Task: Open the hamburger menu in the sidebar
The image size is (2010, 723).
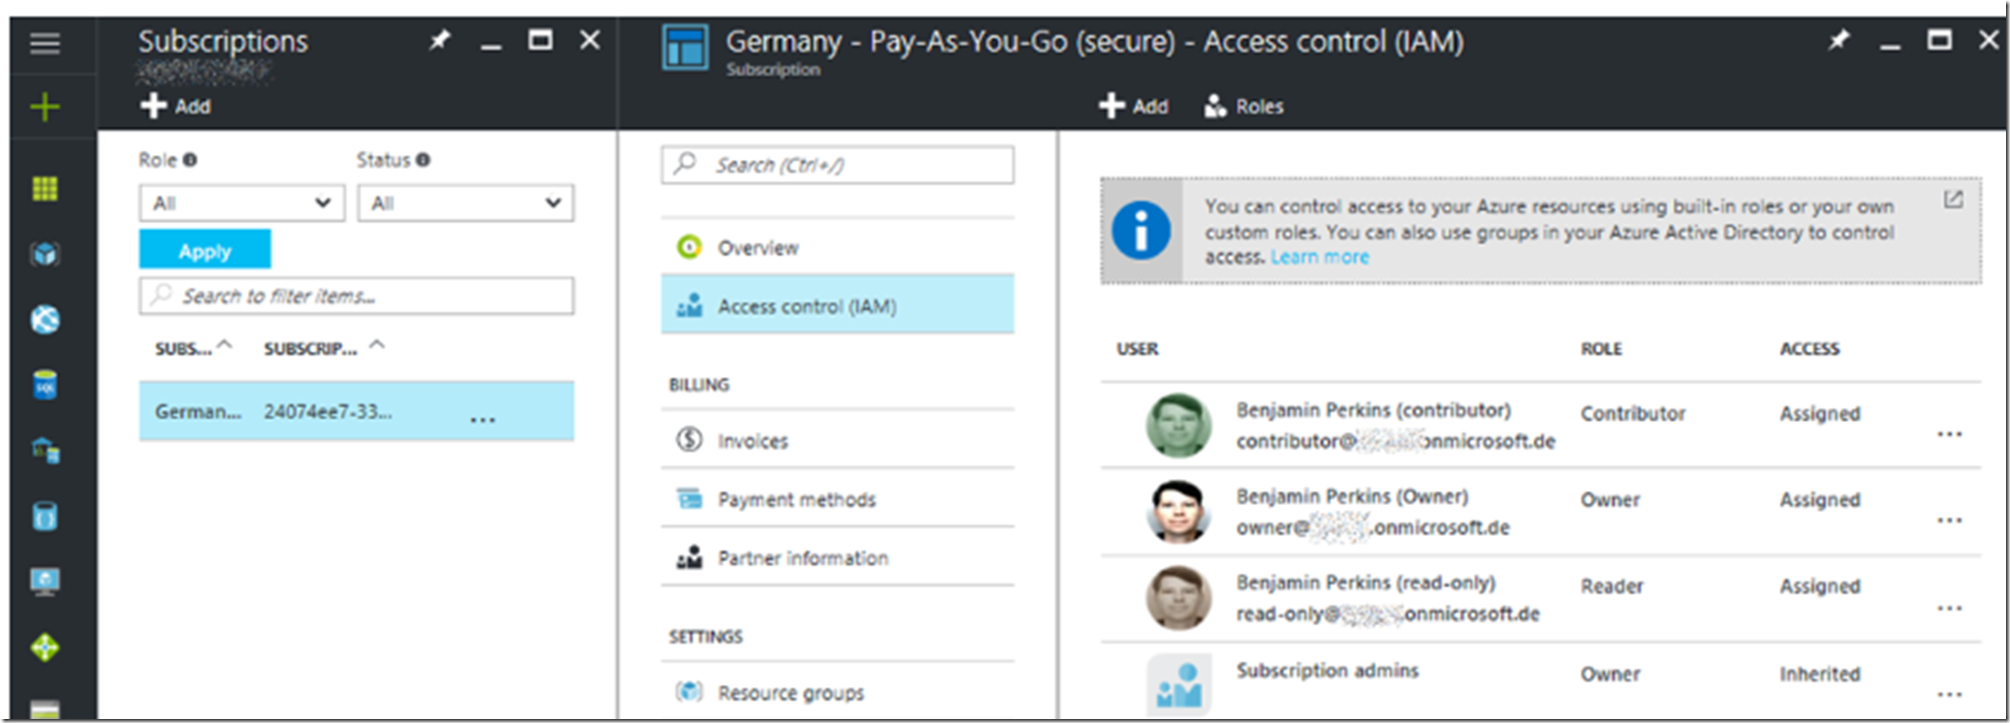Action: [x=45, y=43]
